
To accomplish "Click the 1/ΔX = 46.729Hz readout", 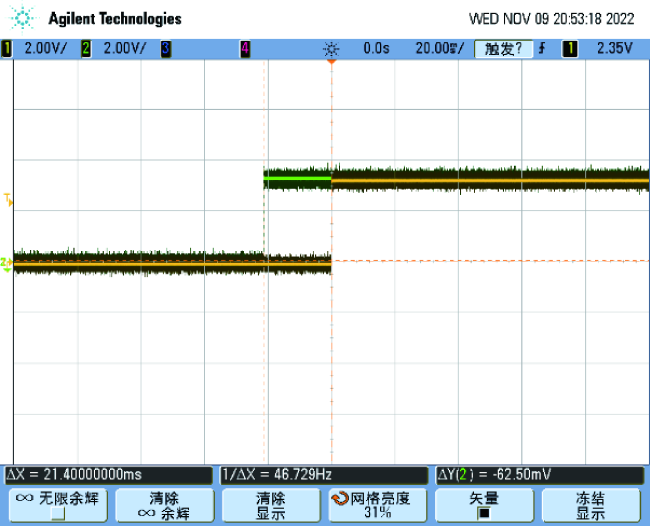I will (x=323, y=475).
